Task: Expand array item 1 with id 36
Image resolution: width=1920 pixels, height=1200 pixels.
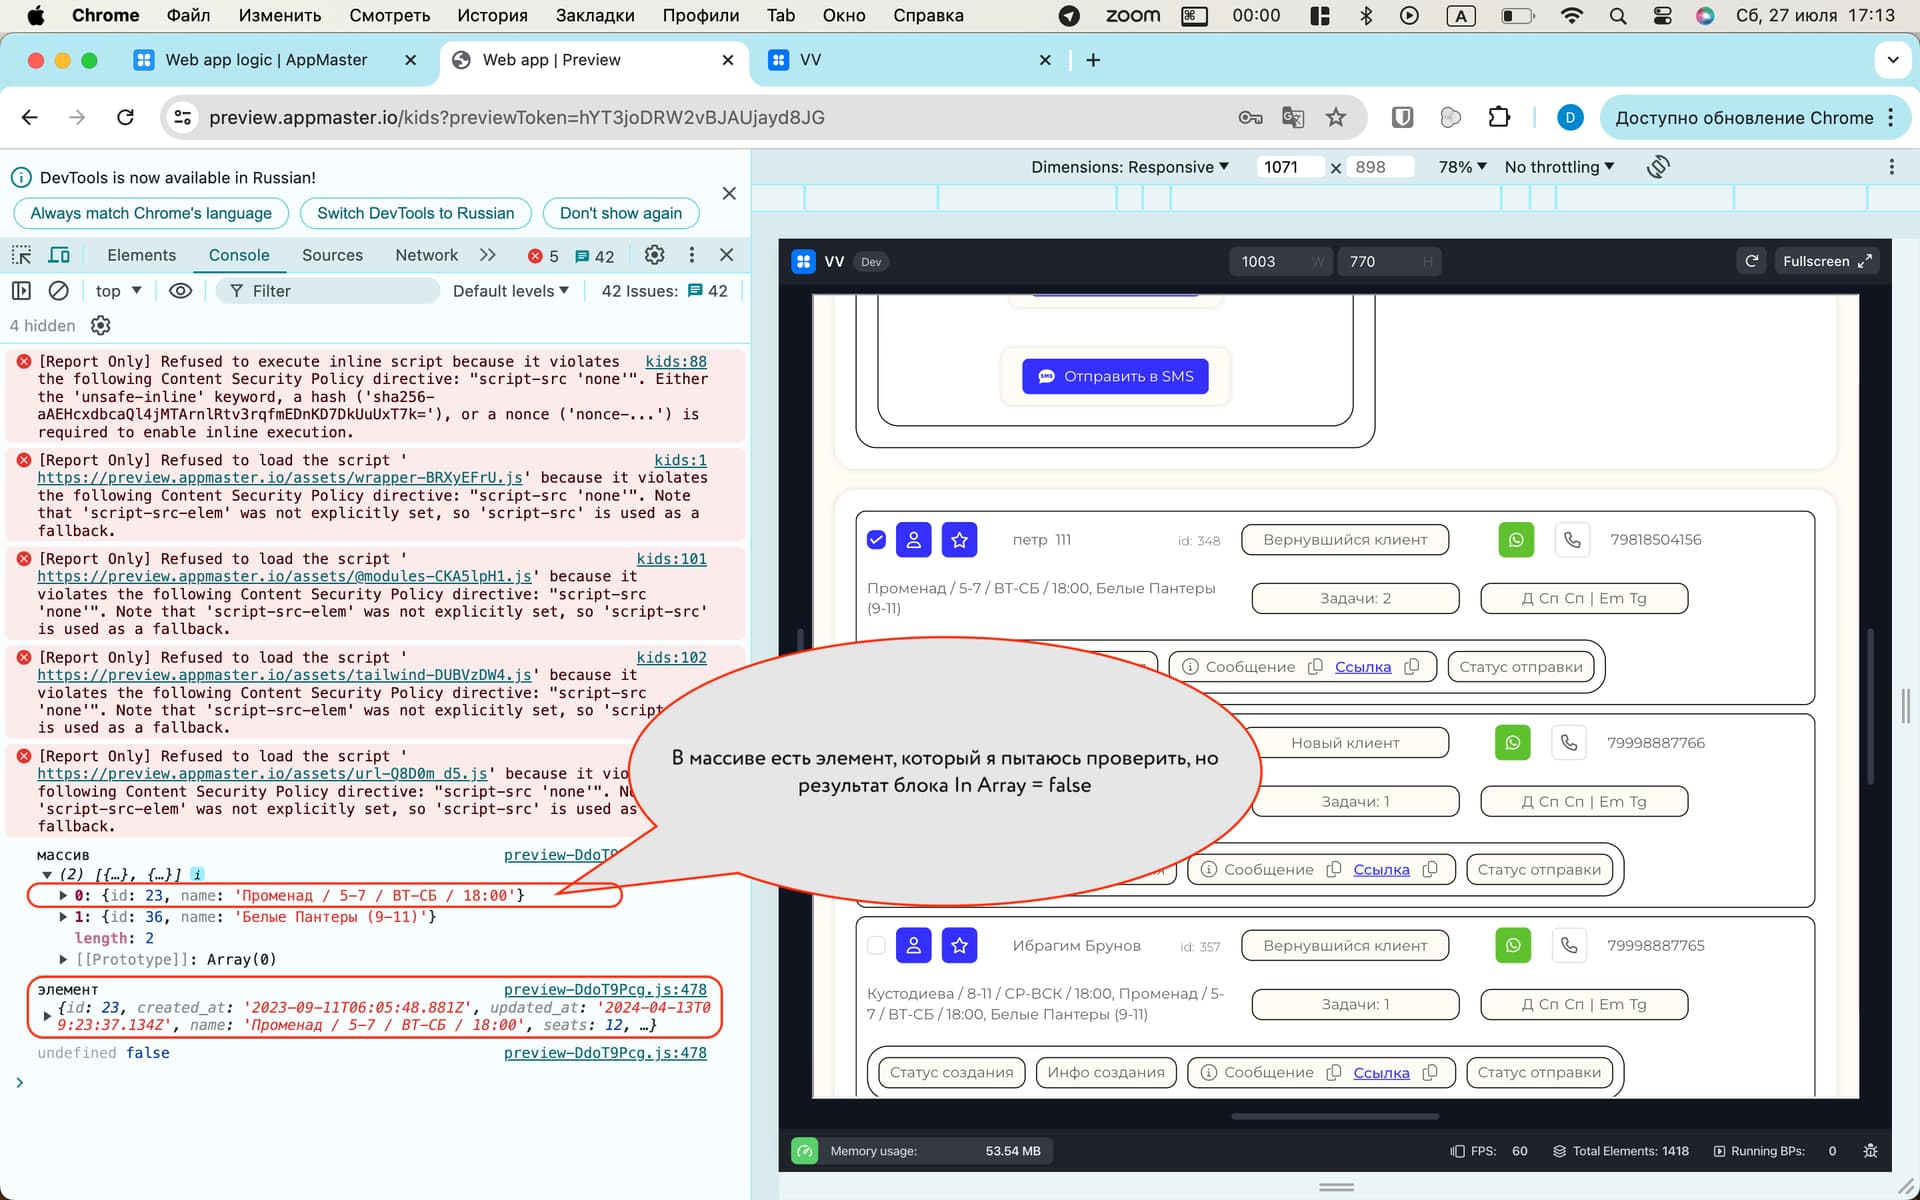Action: point(64,917)
